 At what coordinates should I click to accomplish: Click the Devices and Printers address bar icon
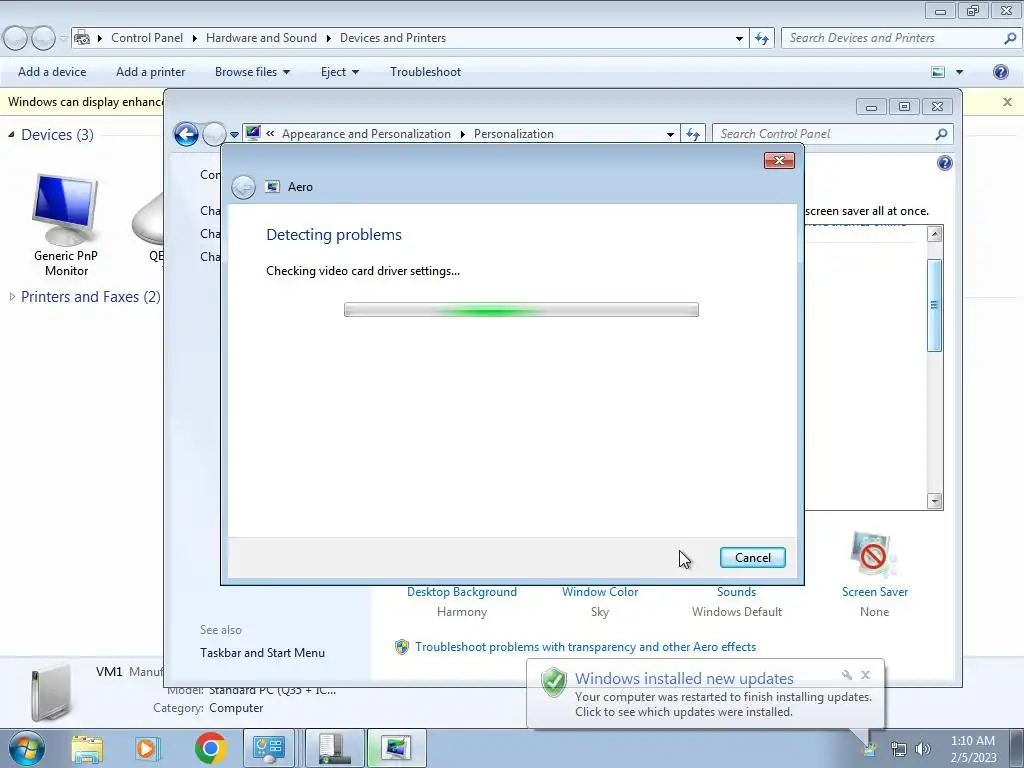point(82,38)
